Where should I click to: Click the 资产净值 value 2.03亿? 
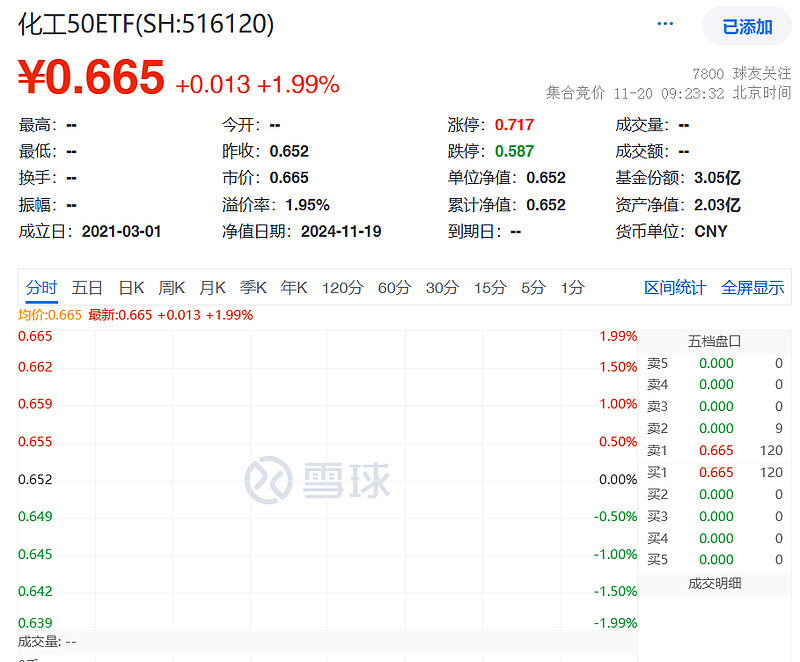click(717, 205)
